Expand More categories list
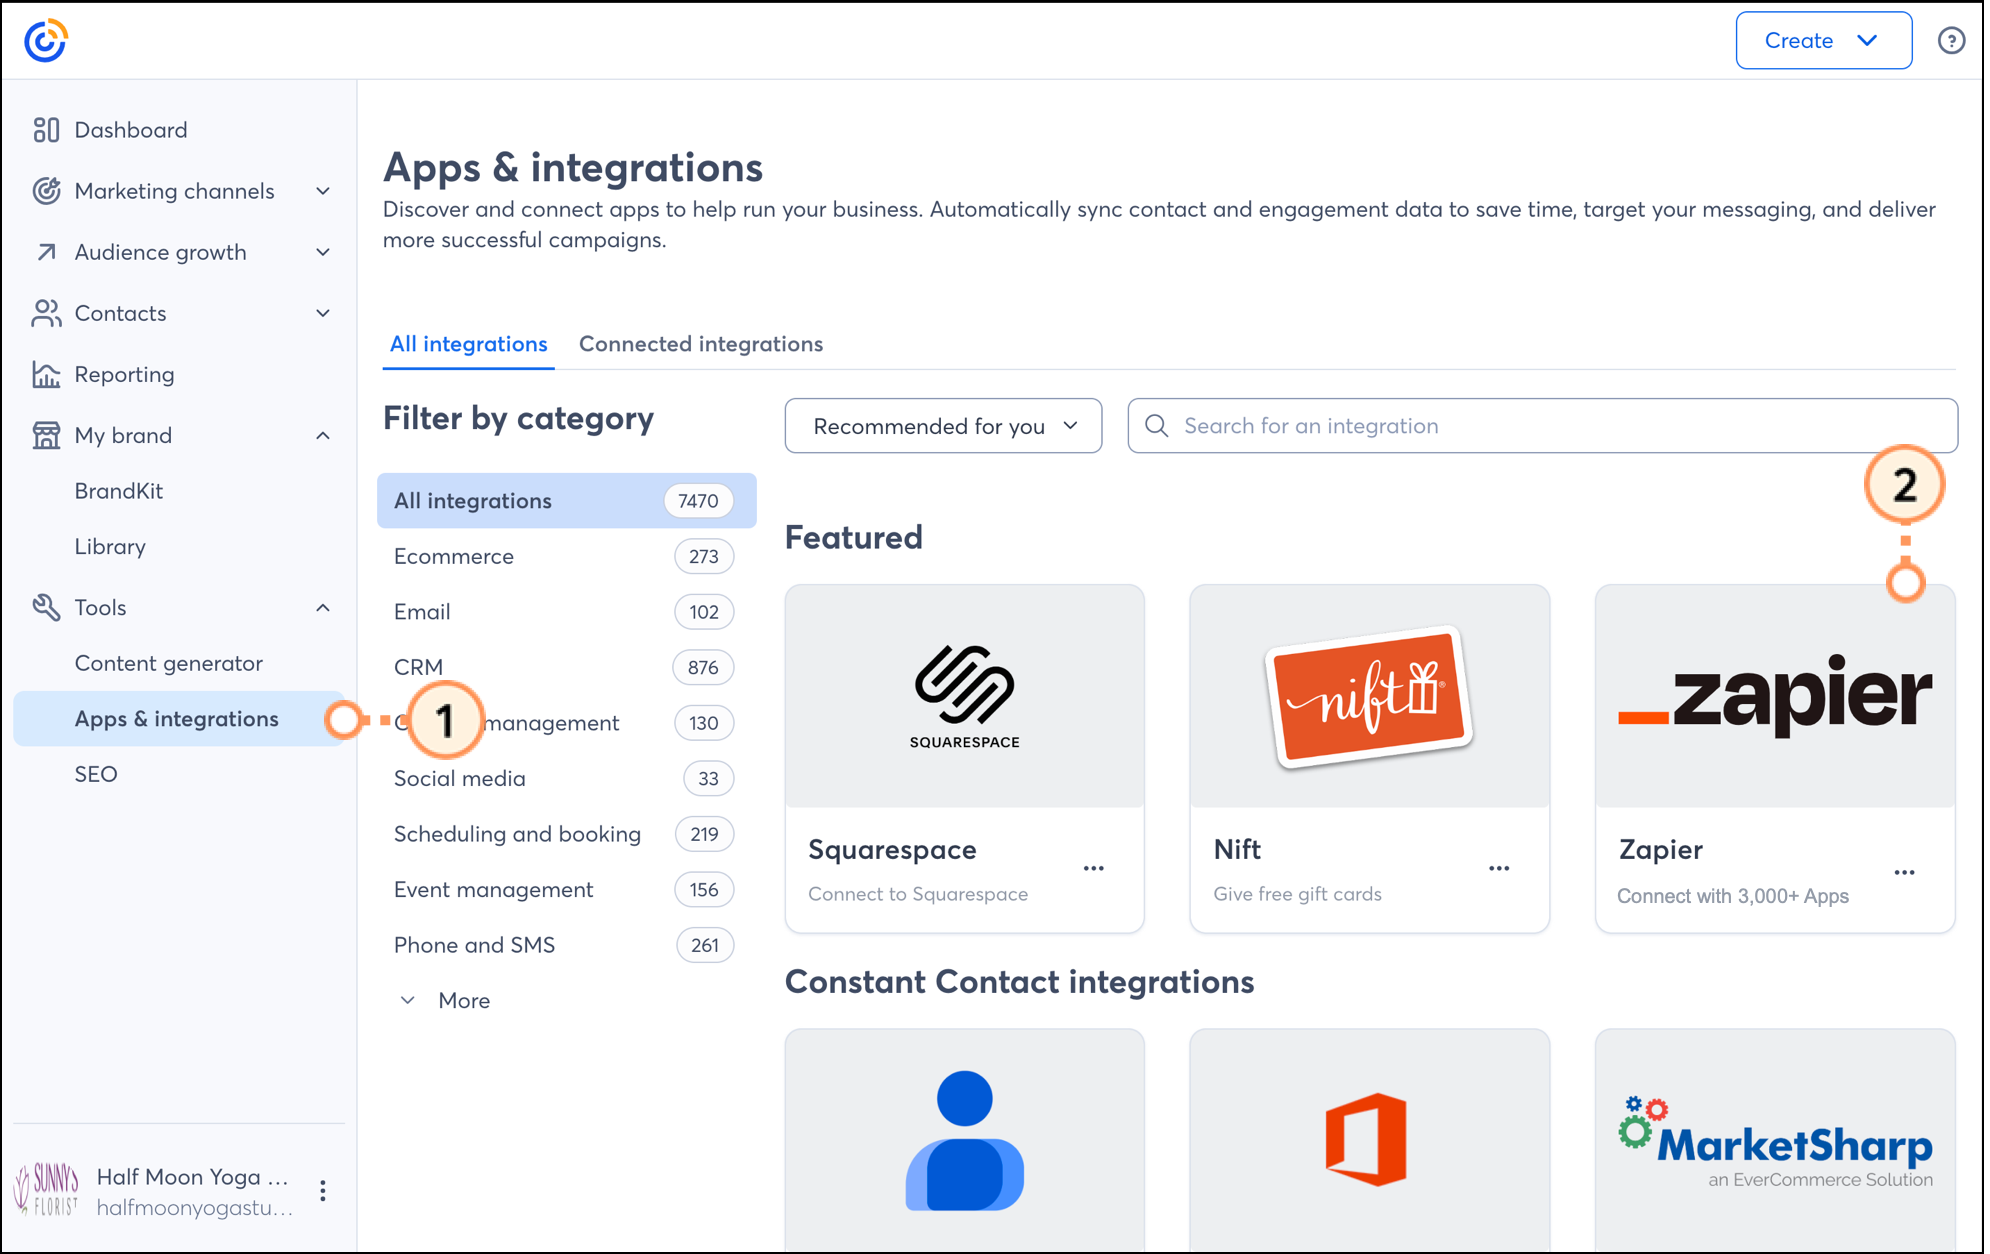The width and height of the screenshot is (1990, 1254). (446, 1000)
